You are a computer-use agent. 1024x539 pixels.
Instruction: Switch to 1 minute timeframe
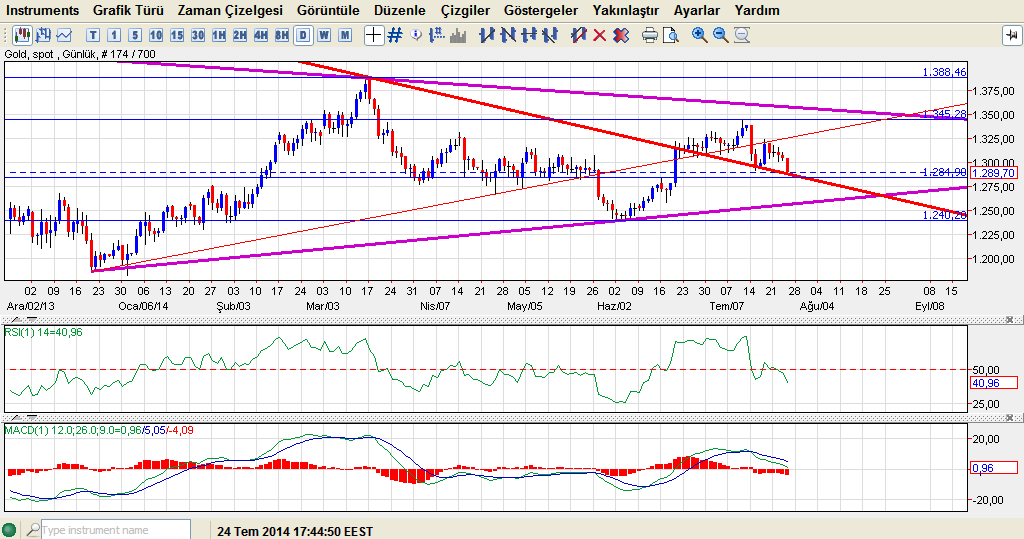pyautogui.click(x=114, y=35)
